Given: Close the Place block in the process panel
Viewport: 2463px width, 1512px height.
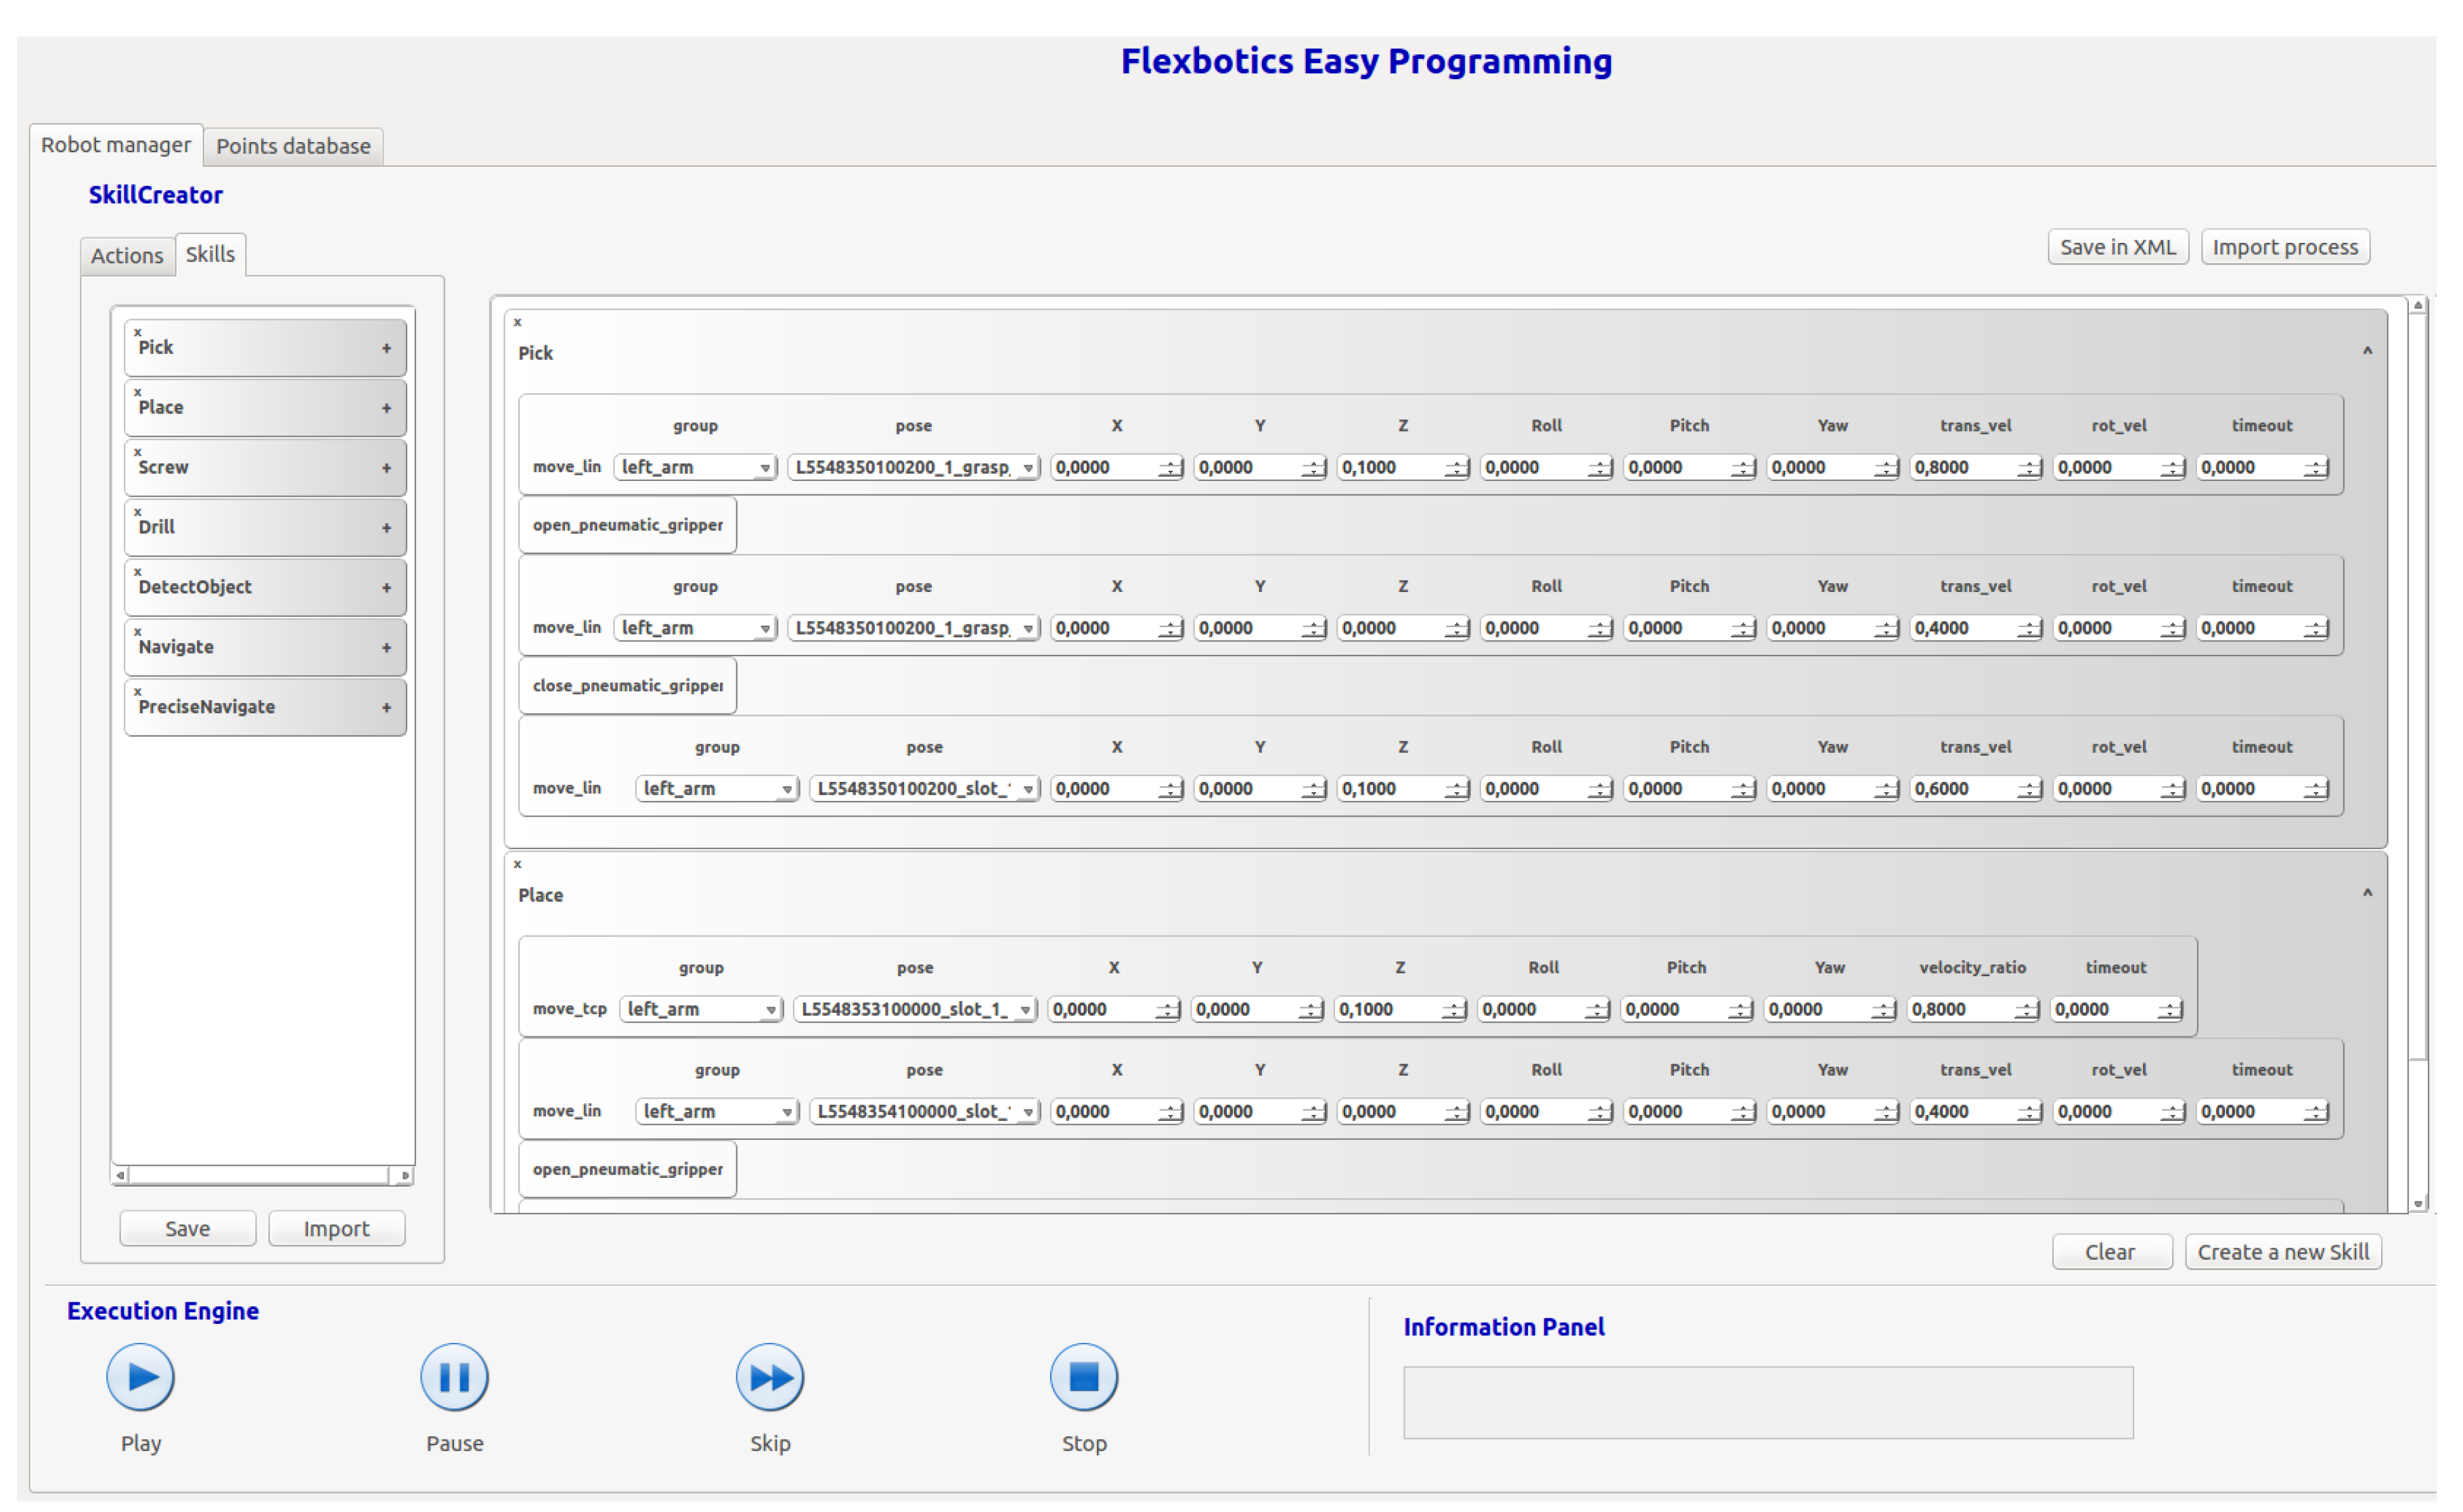Looking at the screenshot, I should (x=517, y=864).
